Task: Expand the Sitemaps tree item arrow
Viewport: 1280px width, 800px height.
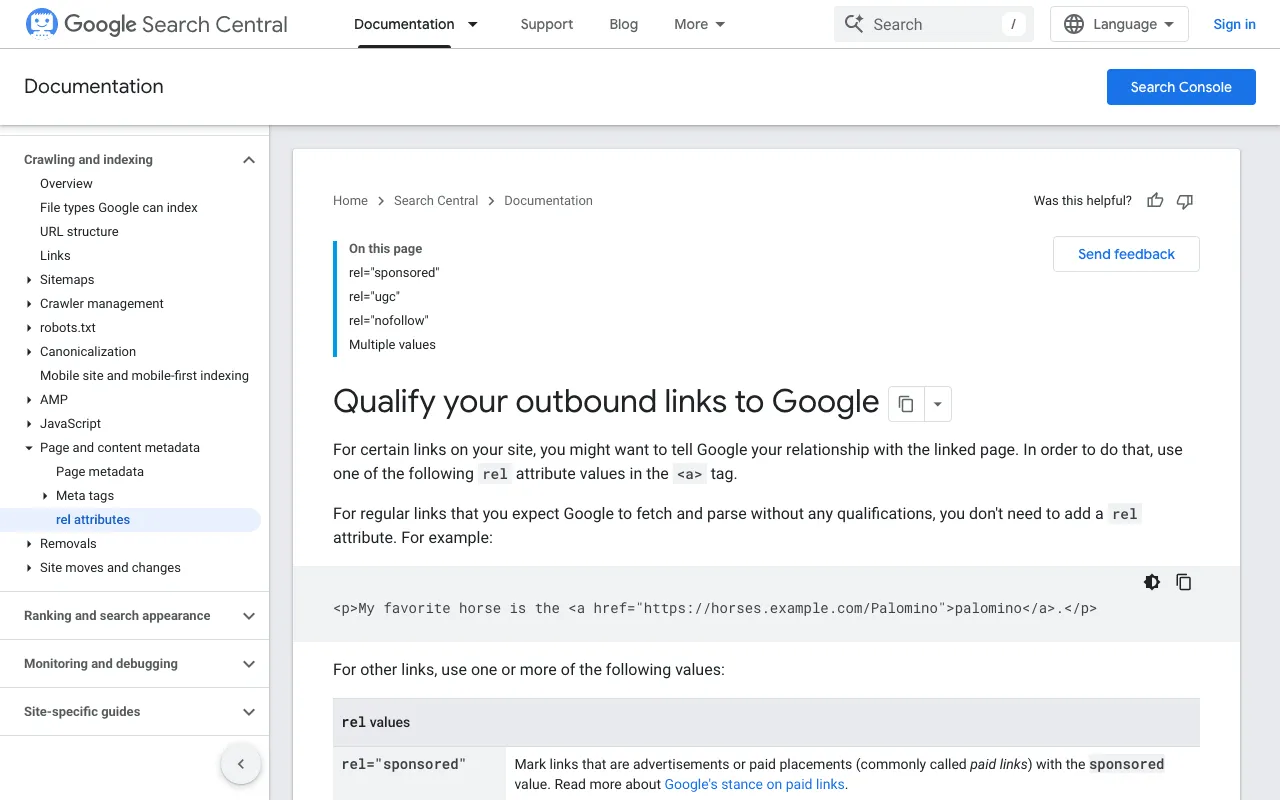Action: point(29,280)
